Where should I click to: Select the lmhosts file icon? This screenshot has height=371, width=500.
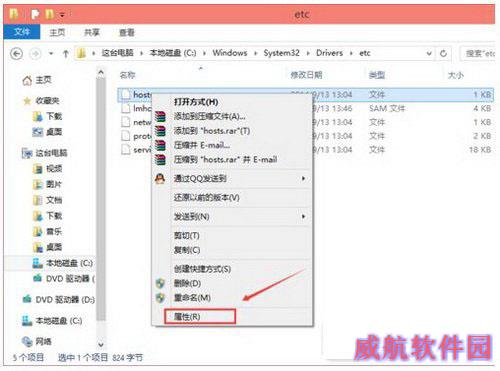click(x=126, y=108)
